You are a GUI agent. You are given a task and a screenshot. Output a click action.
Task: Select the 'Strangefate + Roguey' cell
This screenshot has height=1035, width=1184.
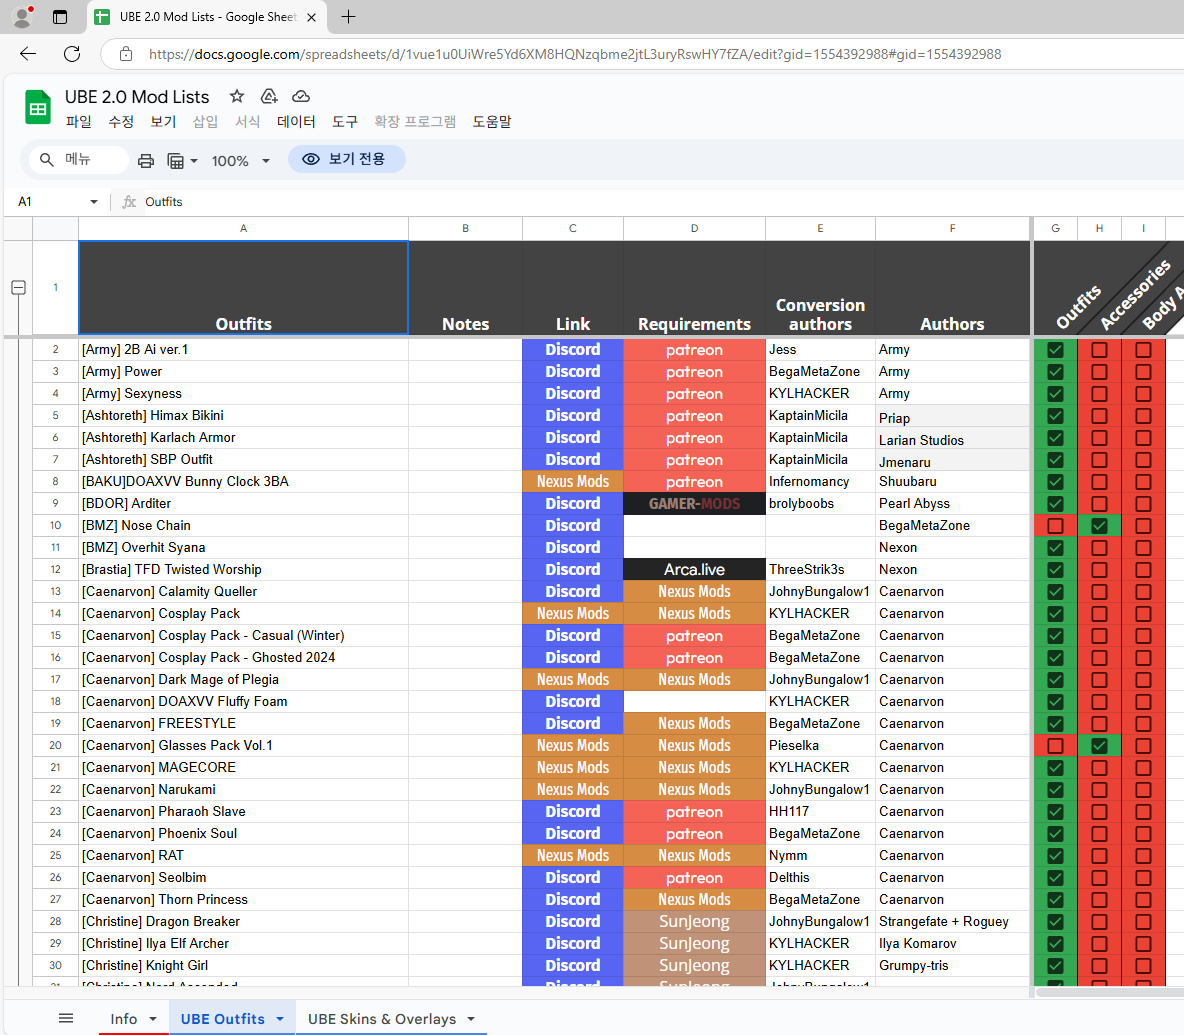(x=952, y=921)
